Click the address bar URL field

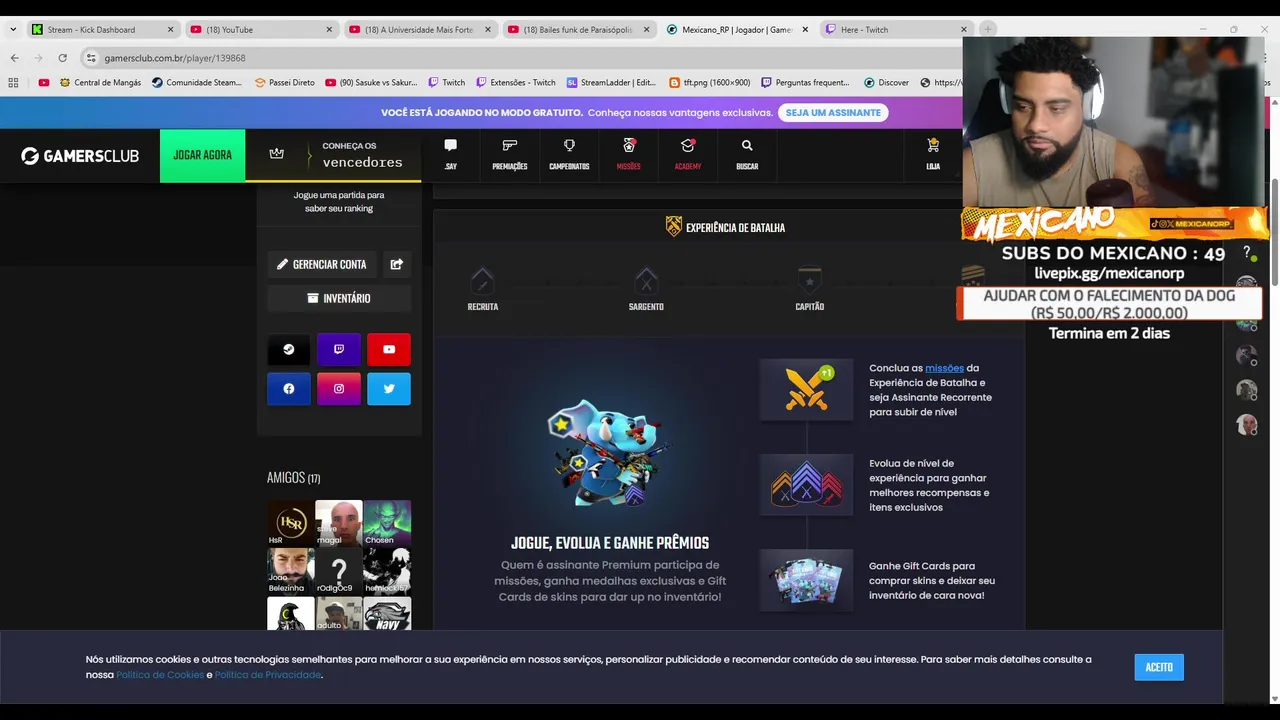point(520,58)
